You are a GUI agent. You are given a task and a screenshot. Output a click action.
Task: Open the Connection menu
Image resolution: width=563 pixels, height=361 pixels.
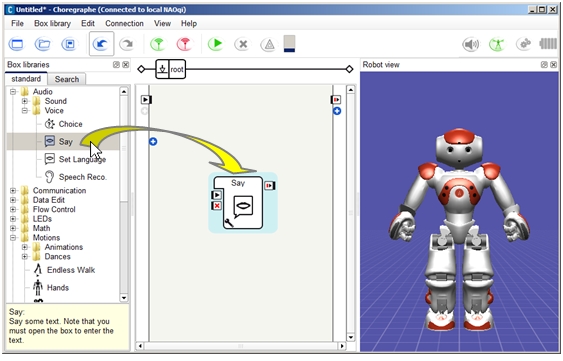tap(124, 23)
